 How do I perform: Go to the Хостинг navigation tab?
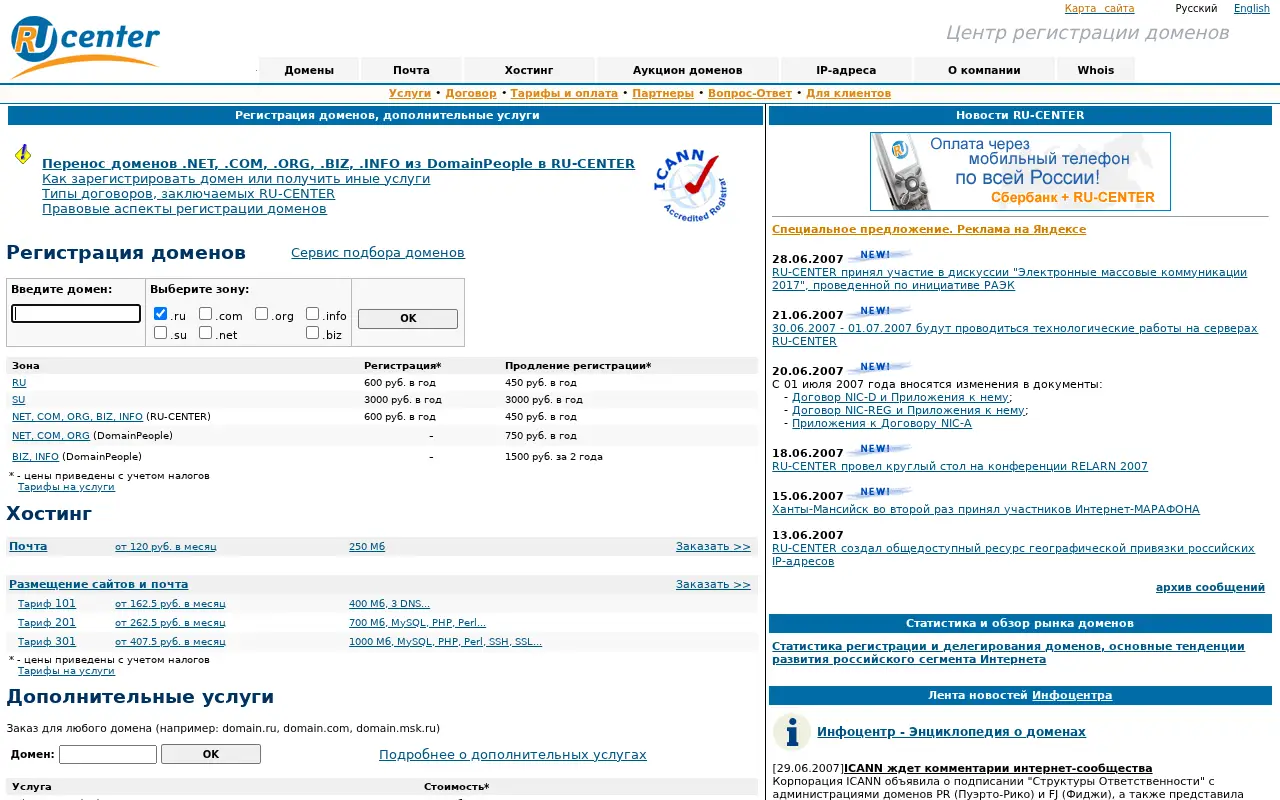(529, 70)
